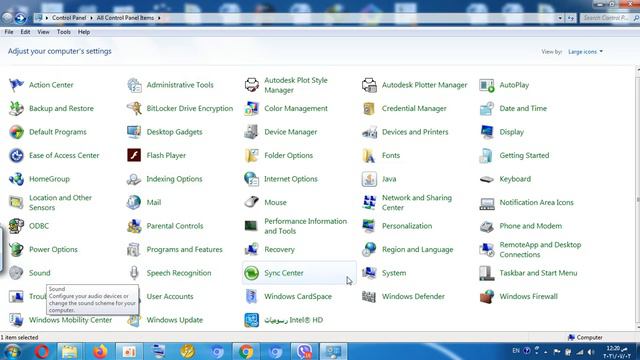Open the Region and Language globe icon

[x=369, y=249]
